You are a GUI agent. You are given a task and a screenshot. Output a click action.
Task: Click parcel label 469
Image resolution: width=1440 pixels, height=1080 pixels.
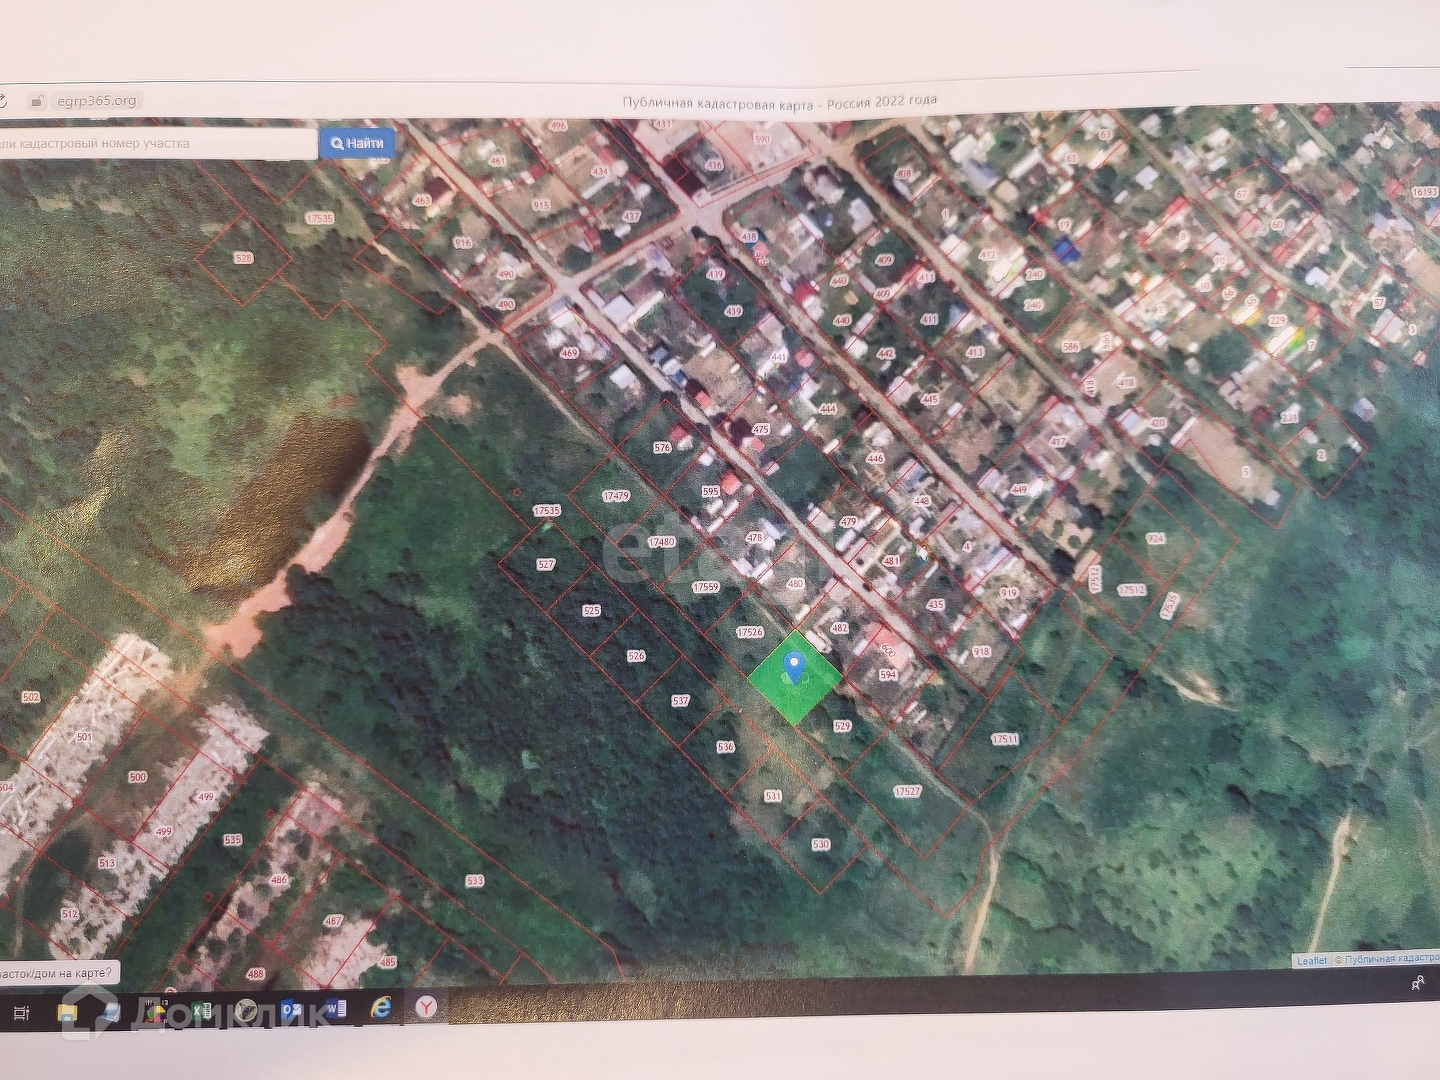570,352
